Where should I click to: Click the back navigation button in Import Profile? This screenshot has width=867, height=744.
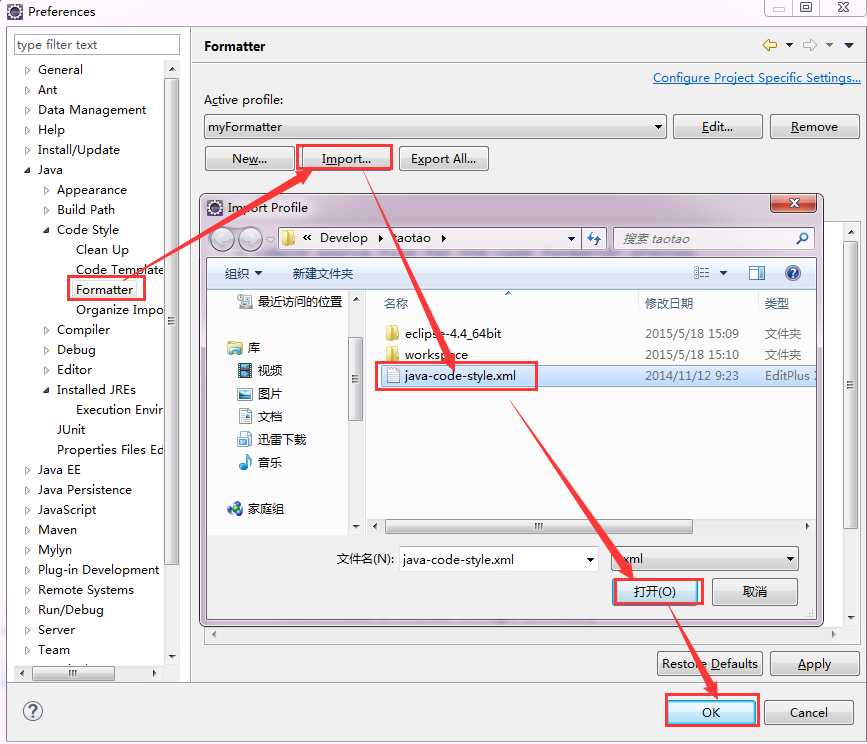pyautogui.click(x=222, y=239)
